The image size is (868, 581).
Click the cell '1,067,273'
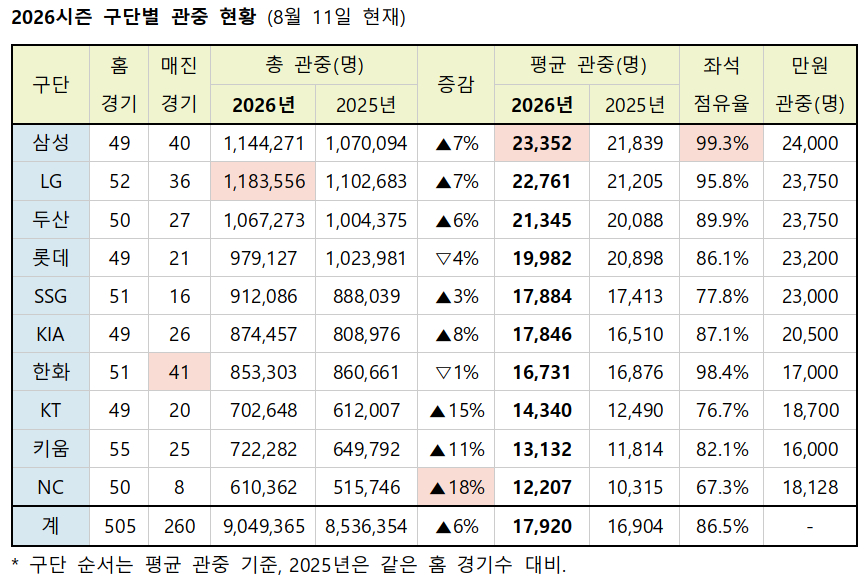point(264,220)
